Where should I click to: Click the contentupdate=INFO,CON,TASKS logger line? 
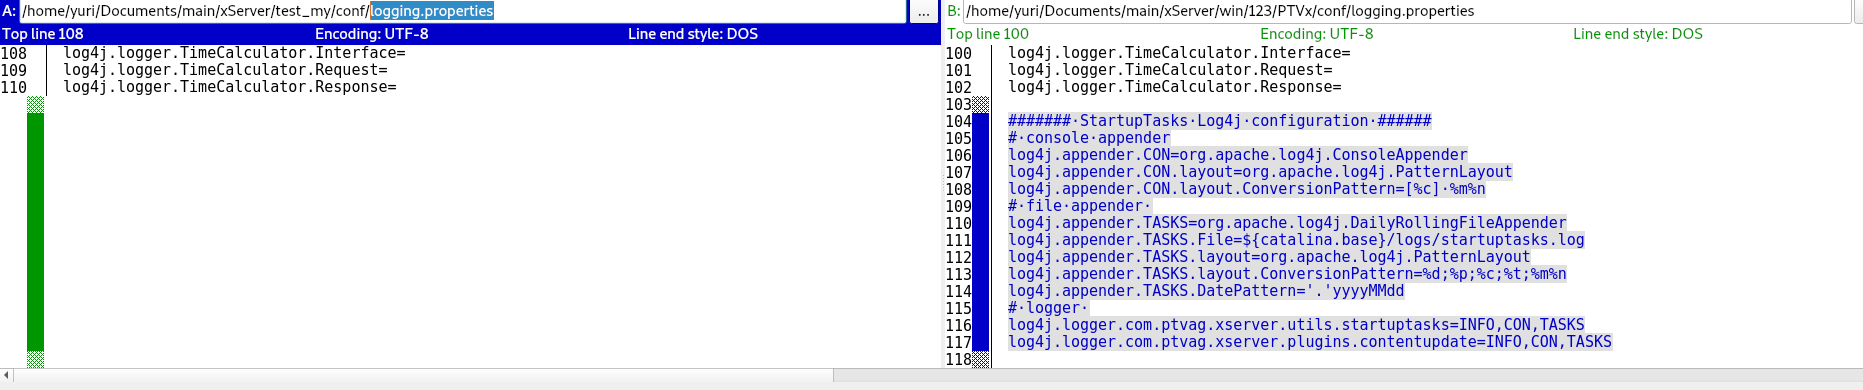click(1310, 342)
